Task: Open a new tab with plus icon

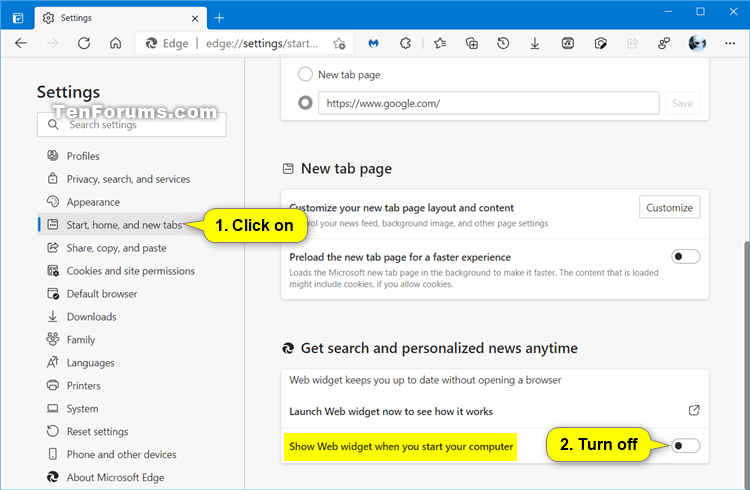Action: coord(220,18)
